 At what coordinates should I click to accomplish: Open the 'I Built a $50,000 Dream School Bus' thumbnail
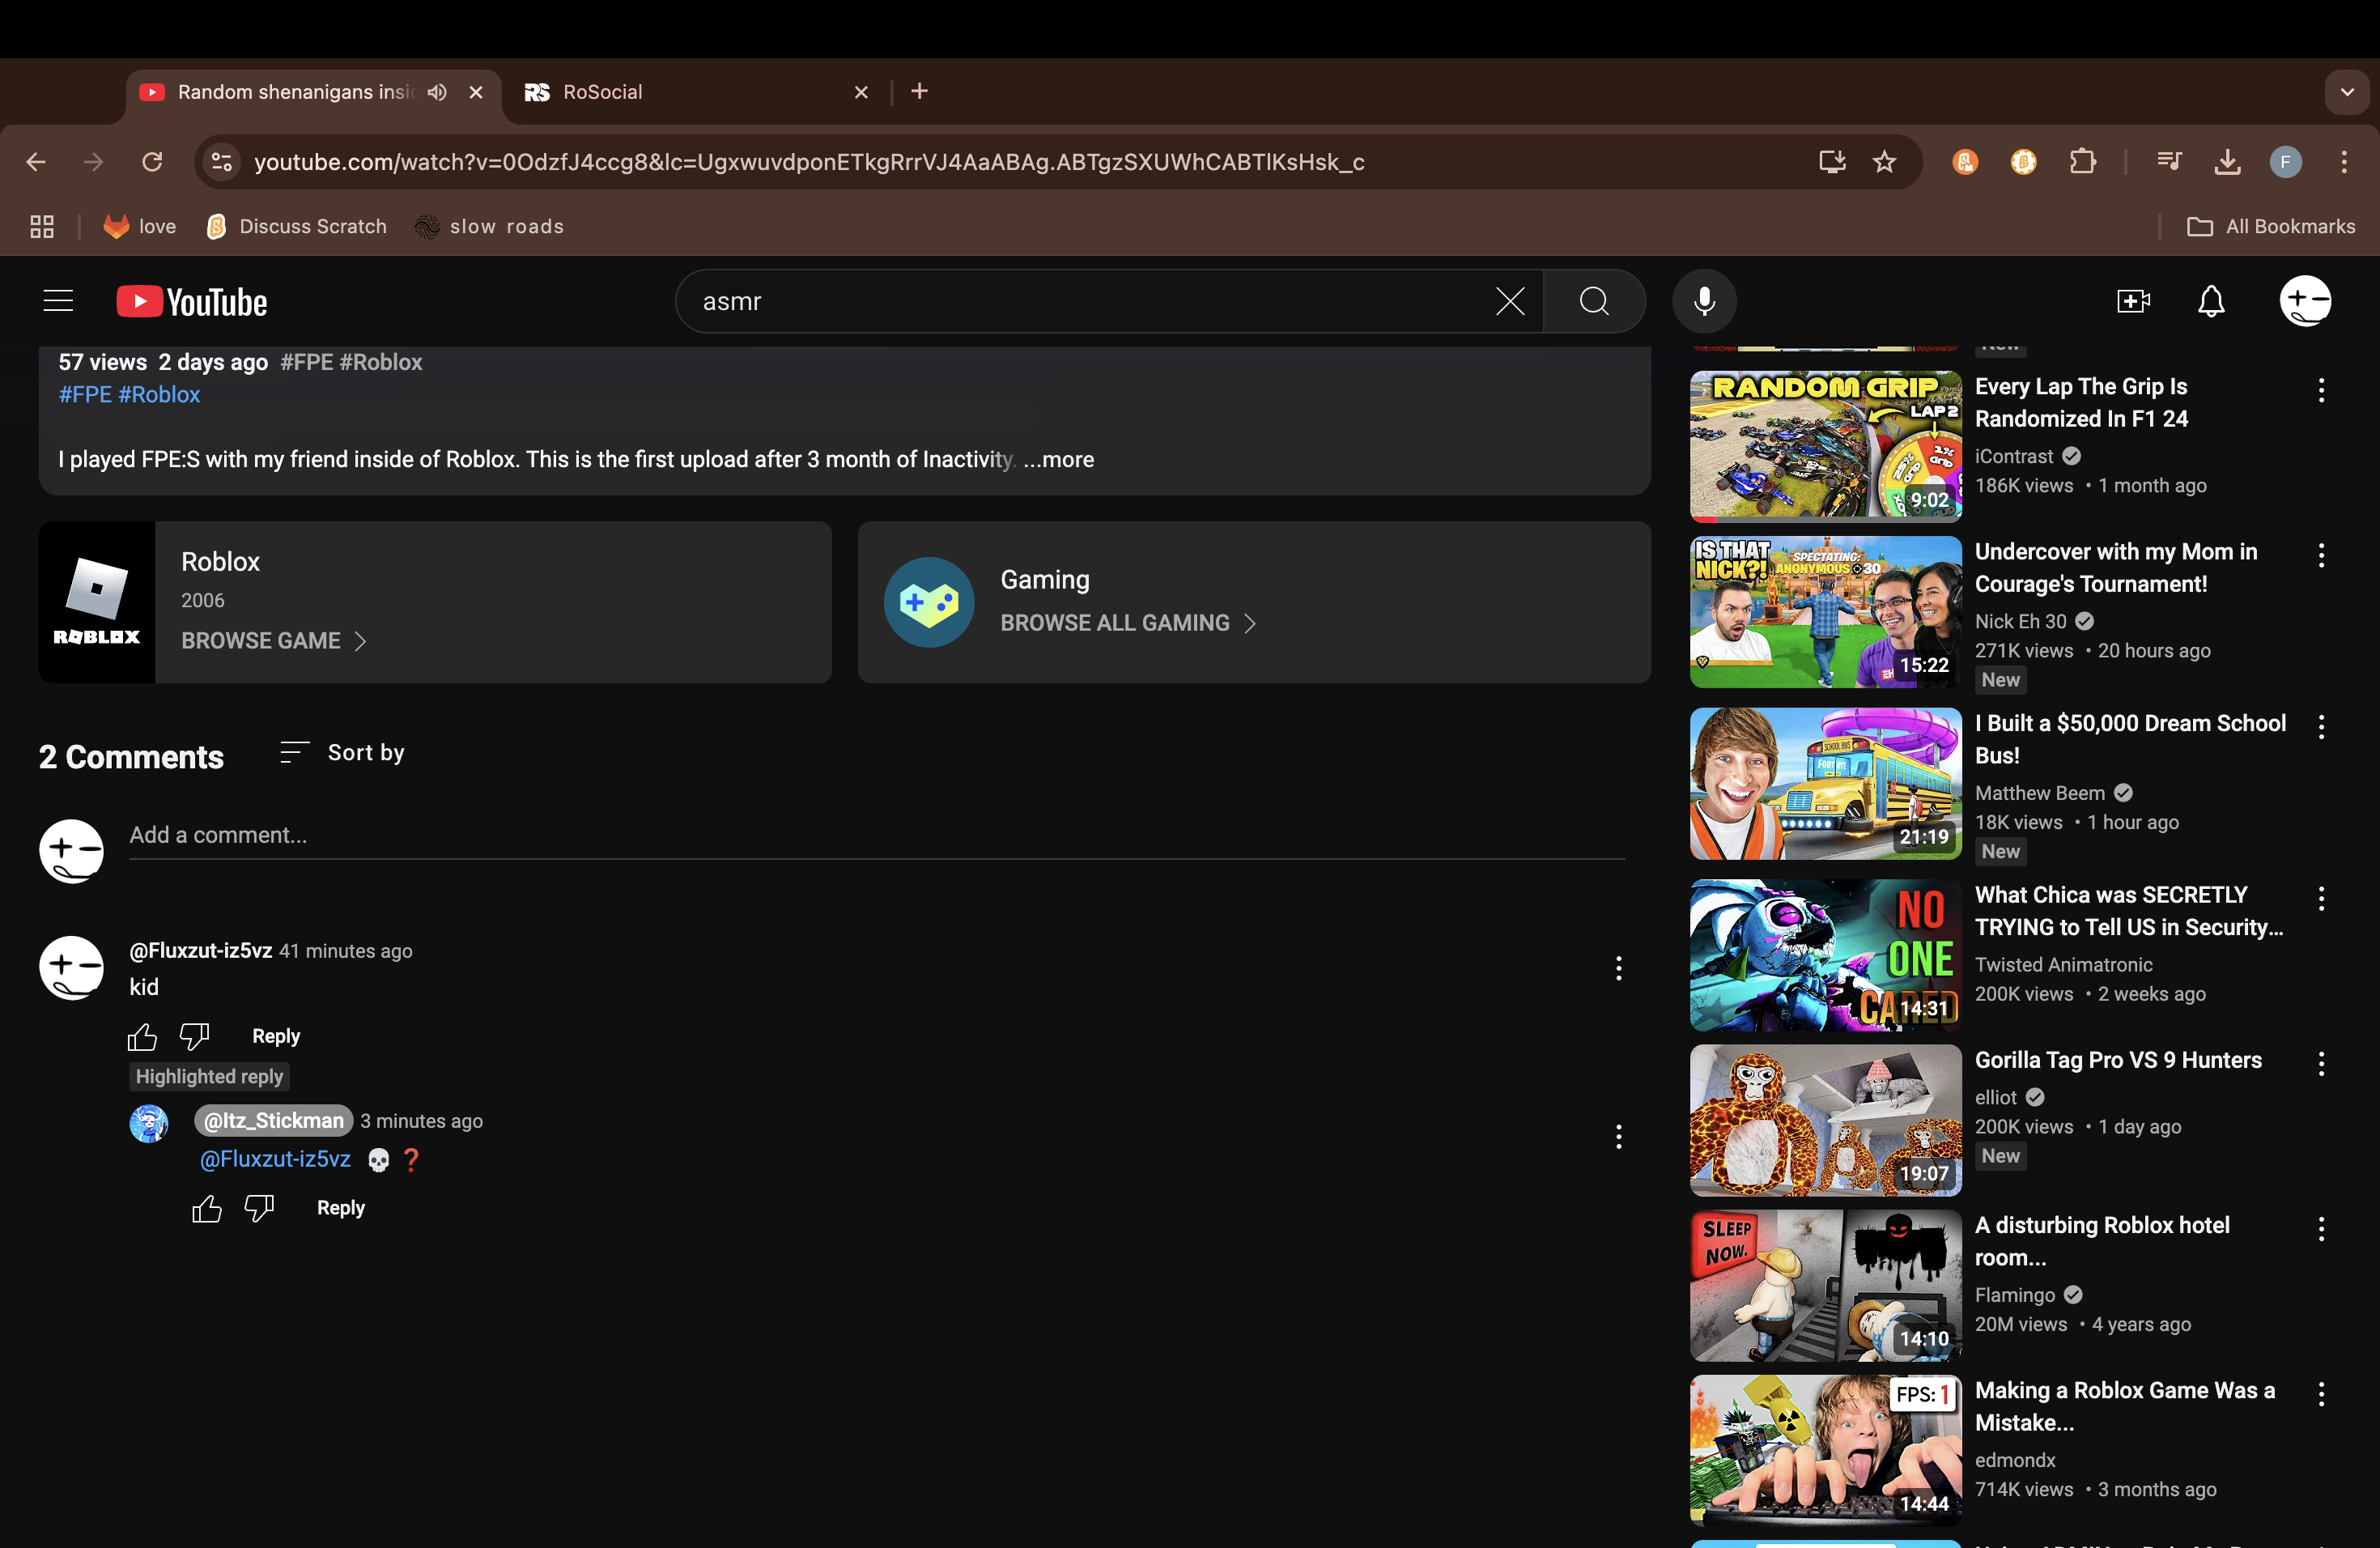tap(1825, 784)
